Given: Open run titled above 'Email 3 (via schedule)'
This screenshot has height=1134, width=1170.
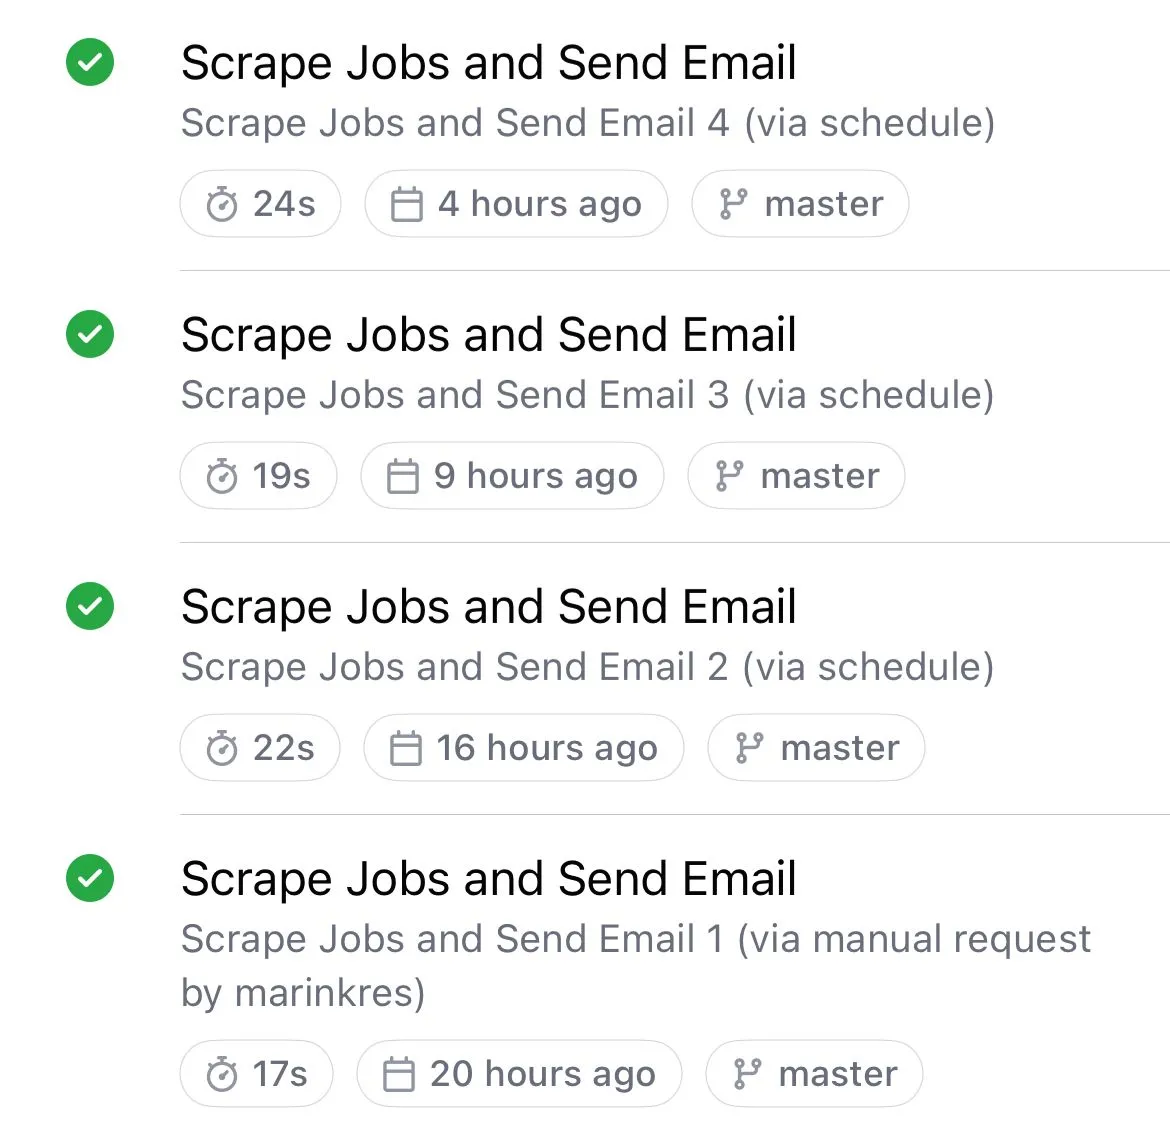Looking at the screenshot, I should [488, 335].
